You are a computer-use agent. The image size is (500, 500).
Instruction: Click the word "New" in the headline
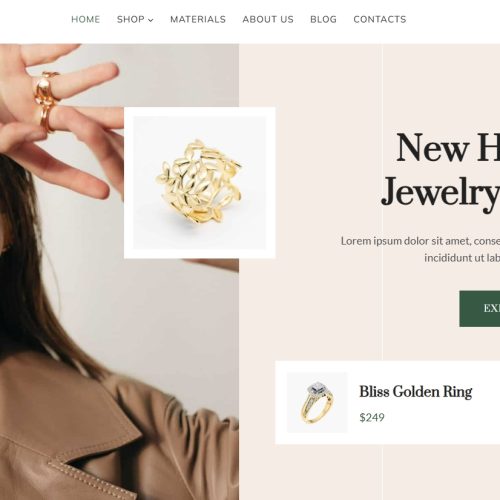coord(433,148)
